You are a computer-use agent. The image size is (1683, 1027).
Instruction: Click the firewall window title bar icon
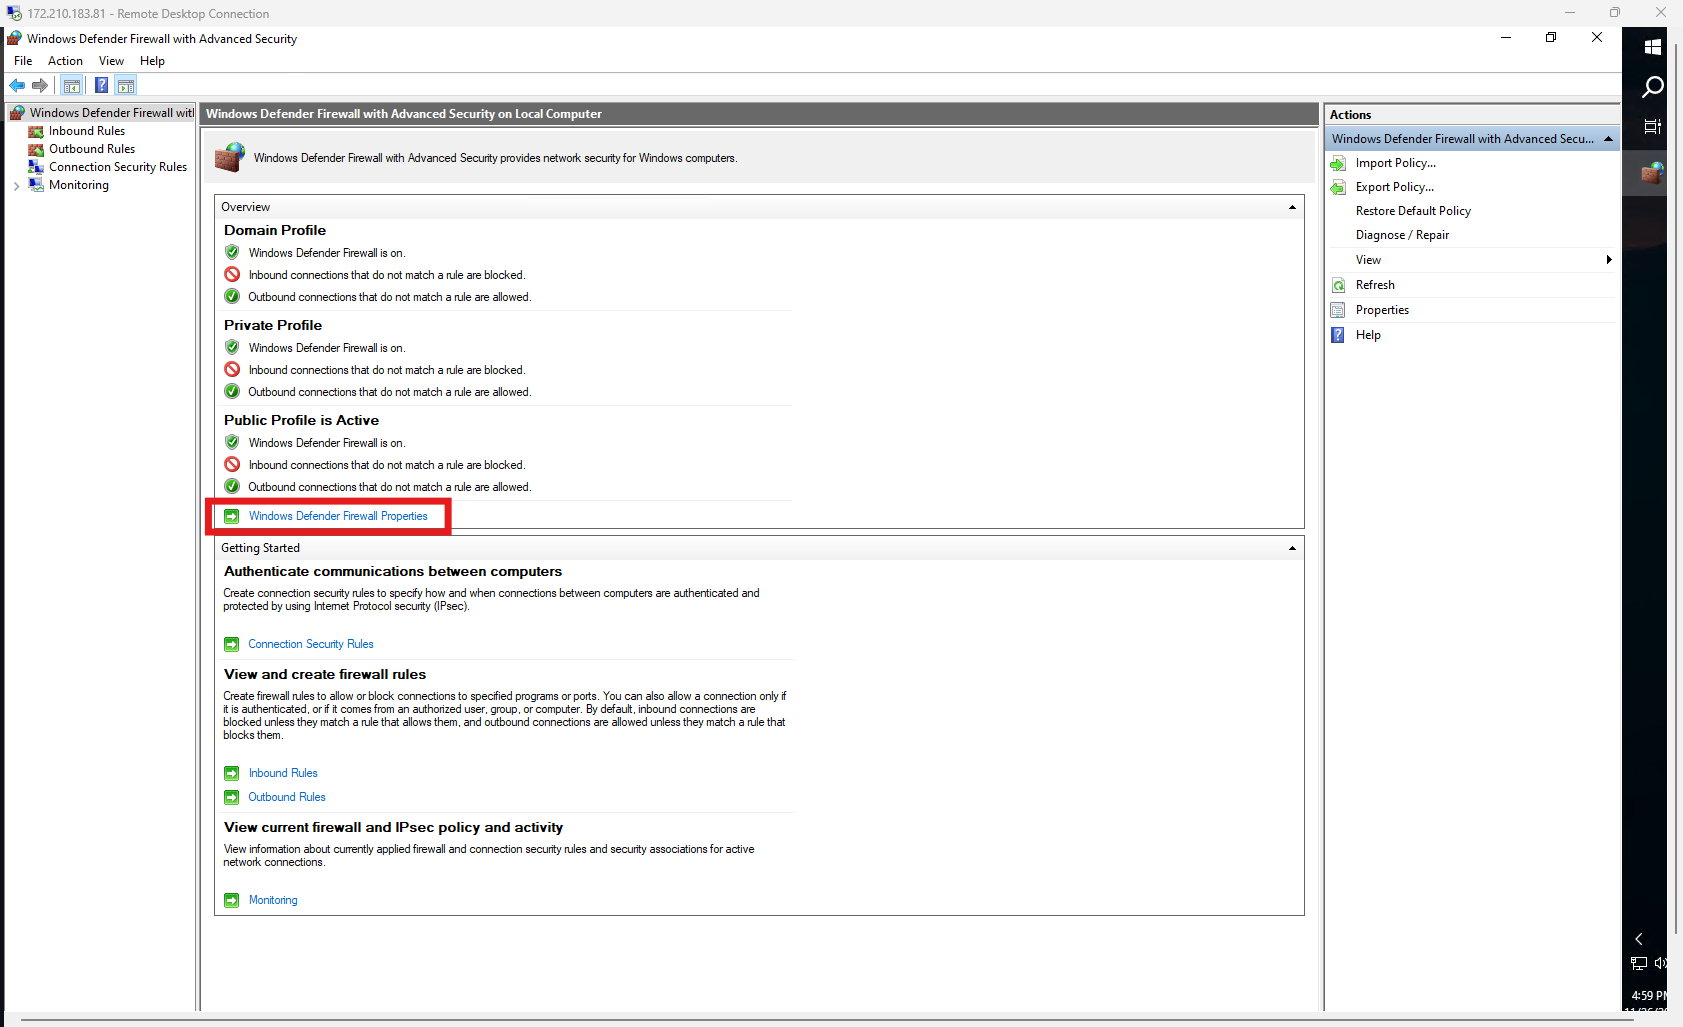pyautogui.click(x=15, y=38)
